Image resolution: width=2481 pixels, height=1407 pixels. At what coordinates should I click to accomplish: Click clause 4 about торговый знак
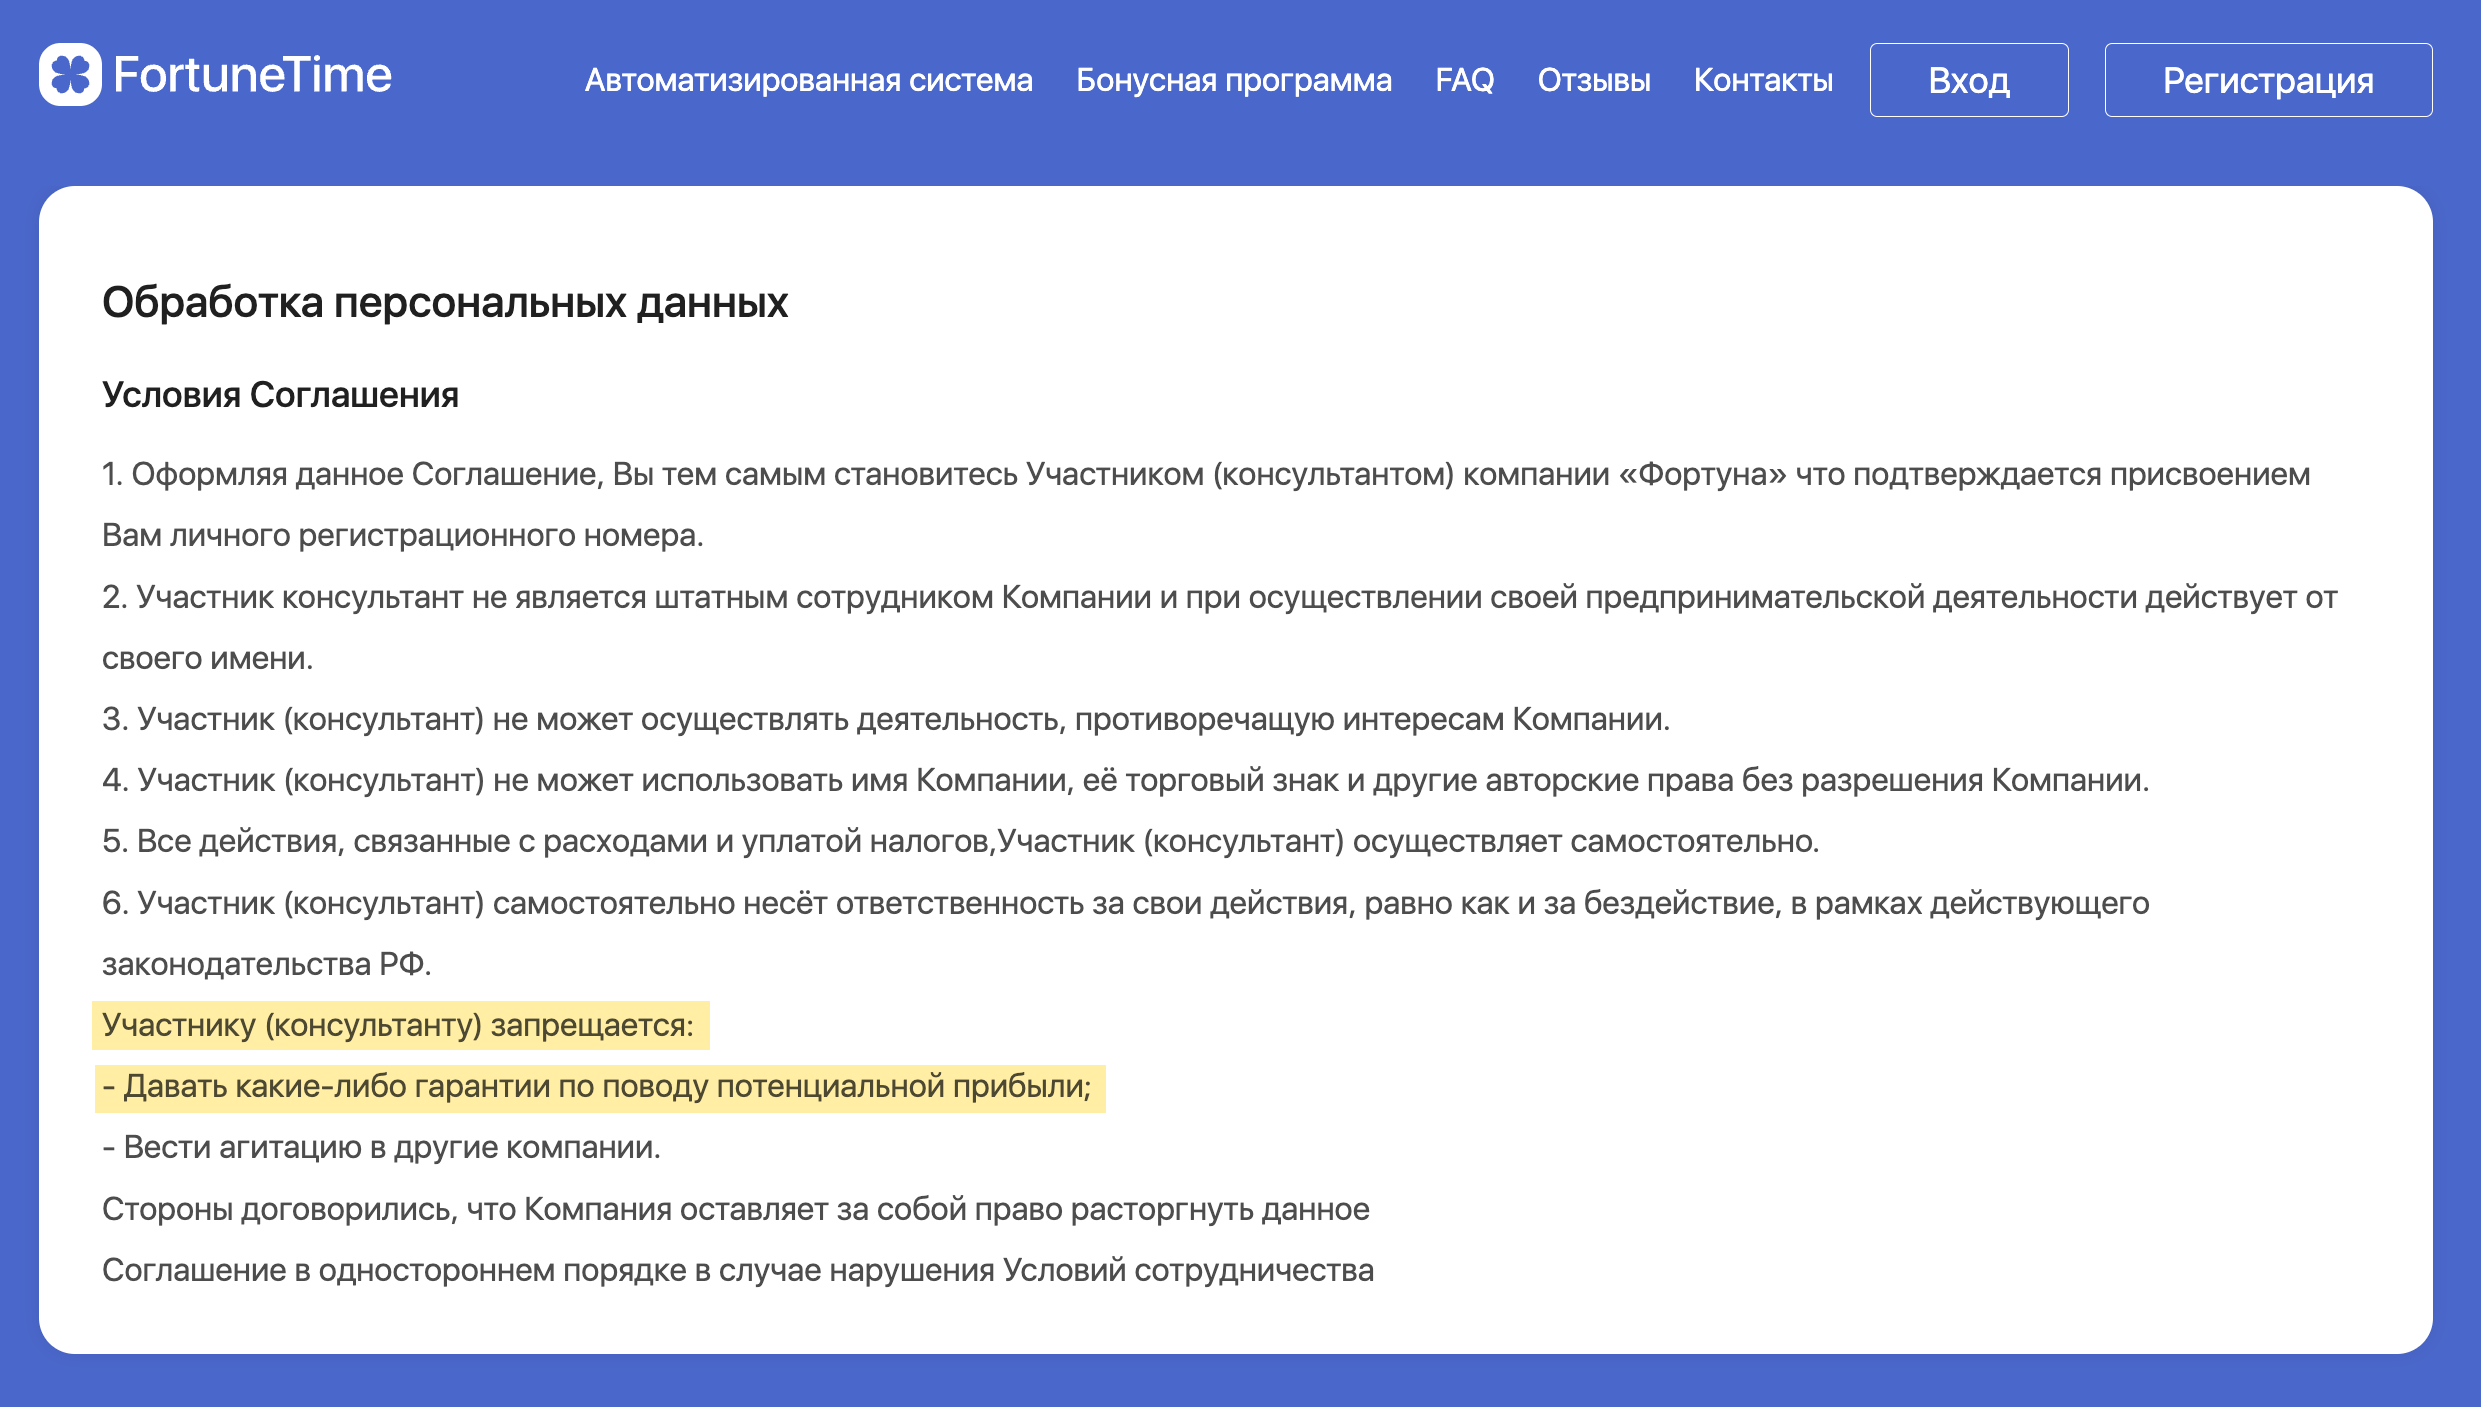[x=1125, y=780]
